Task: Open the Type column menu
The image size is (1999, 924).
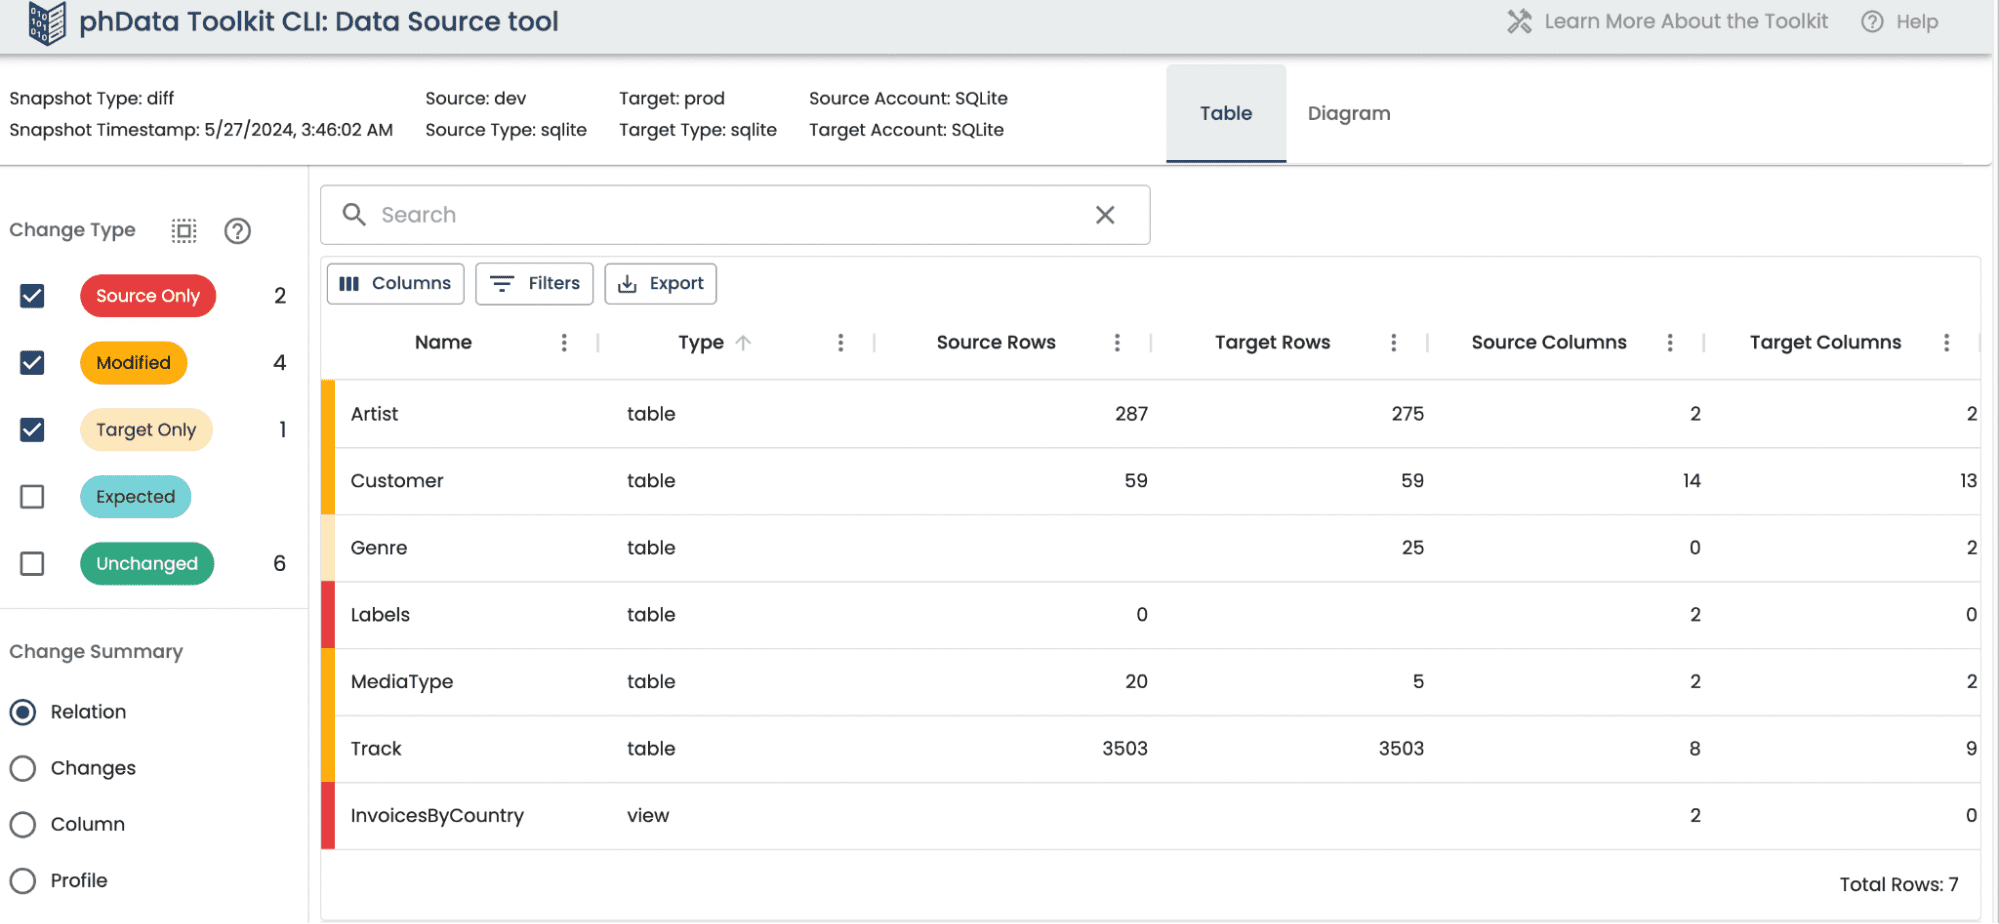Action: click(x=841, y=343)
